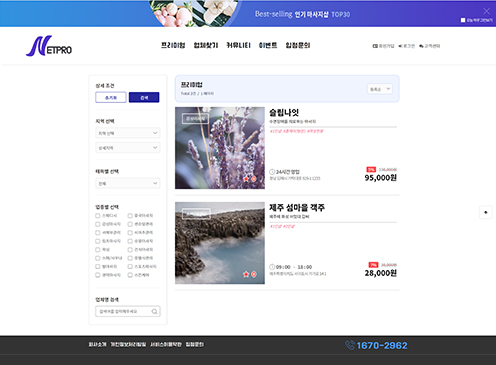Click the pink hashtag line under 슬립나잇

296,131
